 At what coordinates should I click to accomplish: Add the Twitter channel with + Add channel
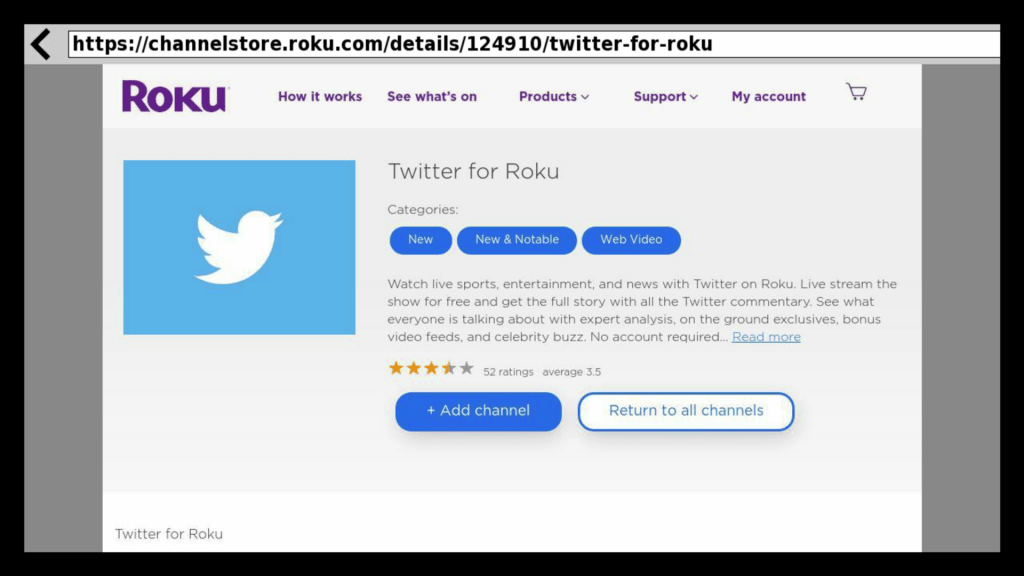[478, 411]
